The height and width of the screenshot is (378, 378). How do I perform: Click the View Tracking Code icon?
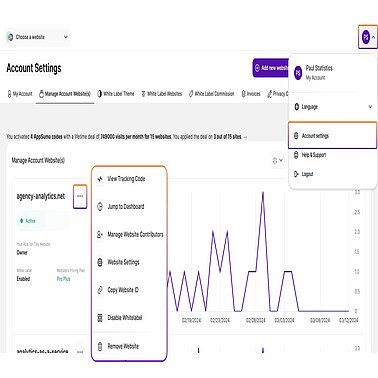click(x=100, y=179)
